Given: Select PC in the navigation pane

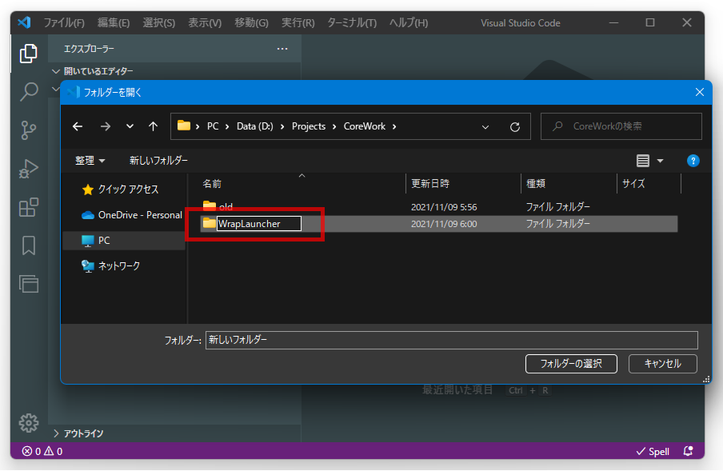Looking at the screenshot, I should click(x=124, y=240).
